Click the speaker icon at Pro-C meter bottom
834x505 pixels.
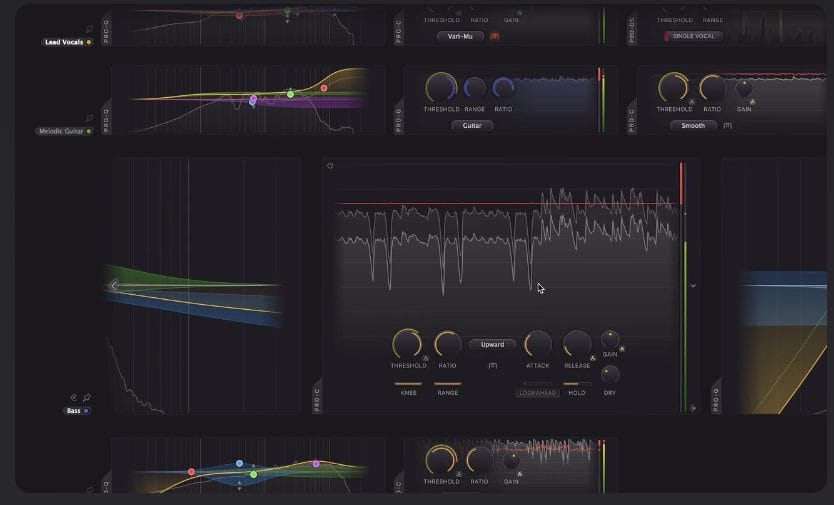click(x=691, y=407)
